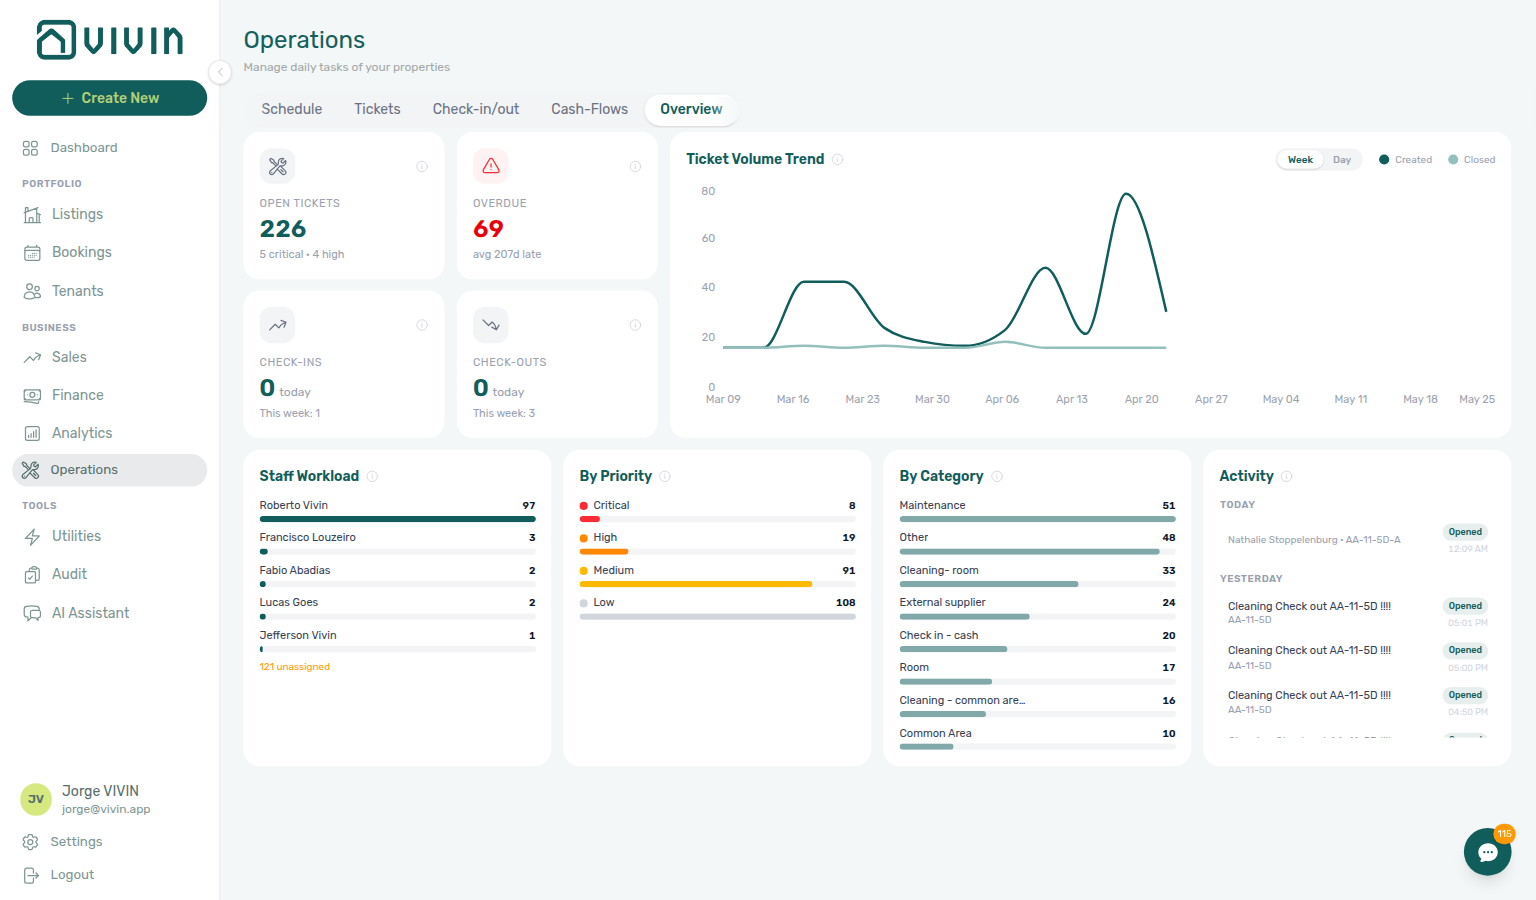Click the Operations tools icon in sidebar
The image size is (1536, 900).
pos(30,470)
